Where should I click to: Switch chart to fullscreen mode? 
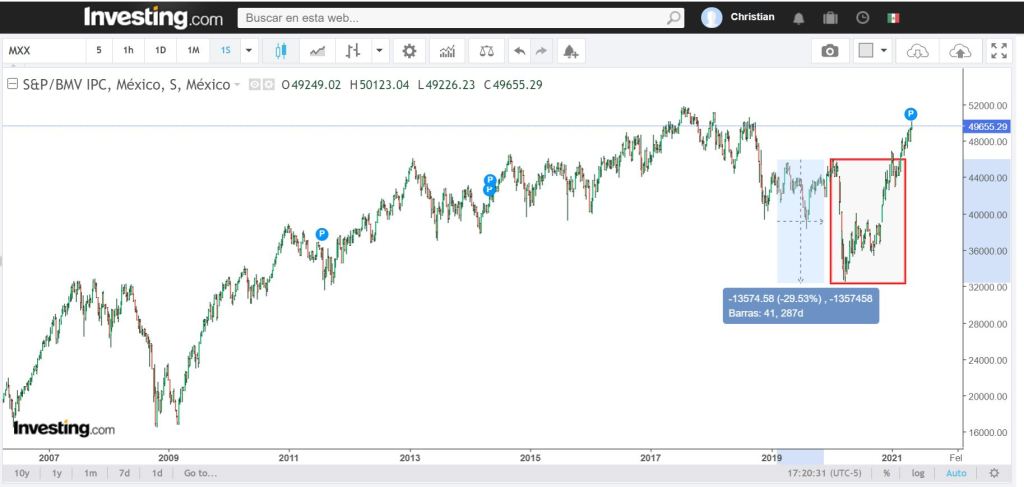tap(998, 51)
